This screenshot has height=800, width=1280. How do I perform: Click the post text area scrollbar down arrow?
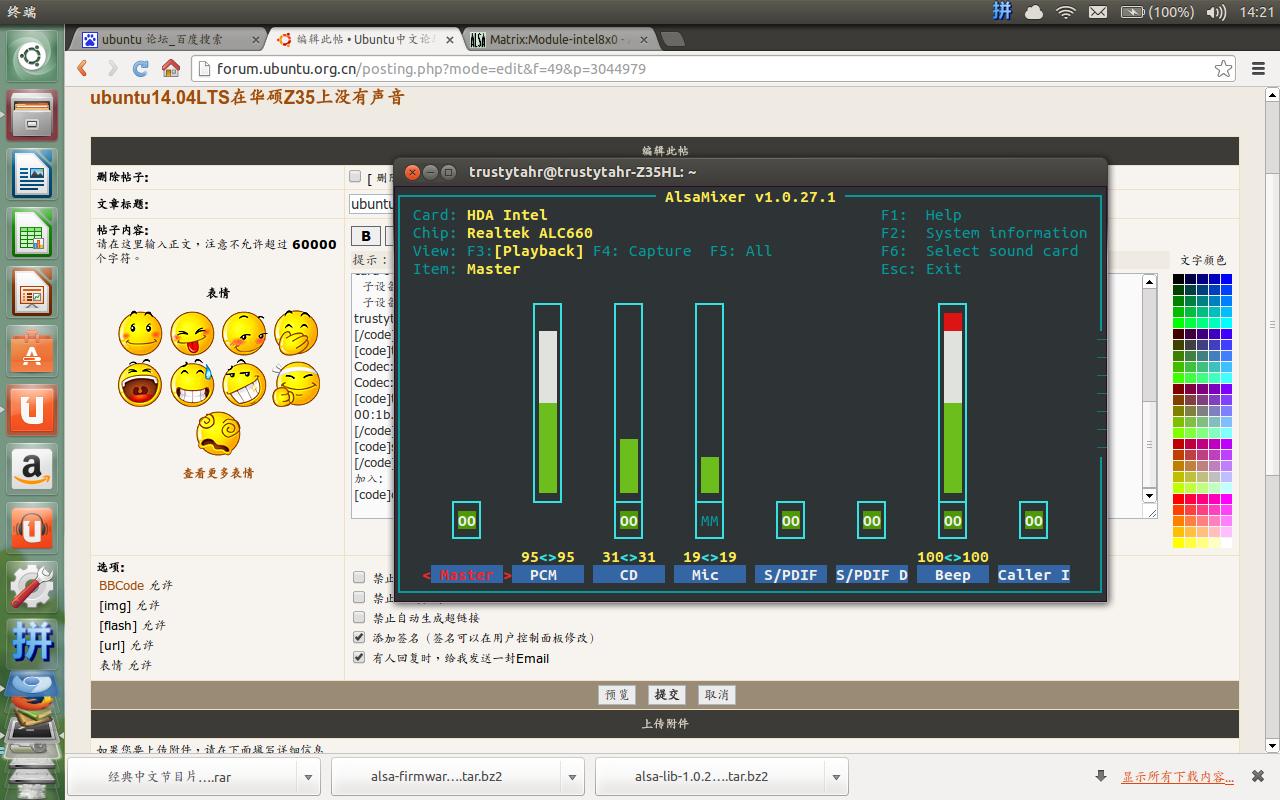pyautogui.click(x=1150, y=496)
